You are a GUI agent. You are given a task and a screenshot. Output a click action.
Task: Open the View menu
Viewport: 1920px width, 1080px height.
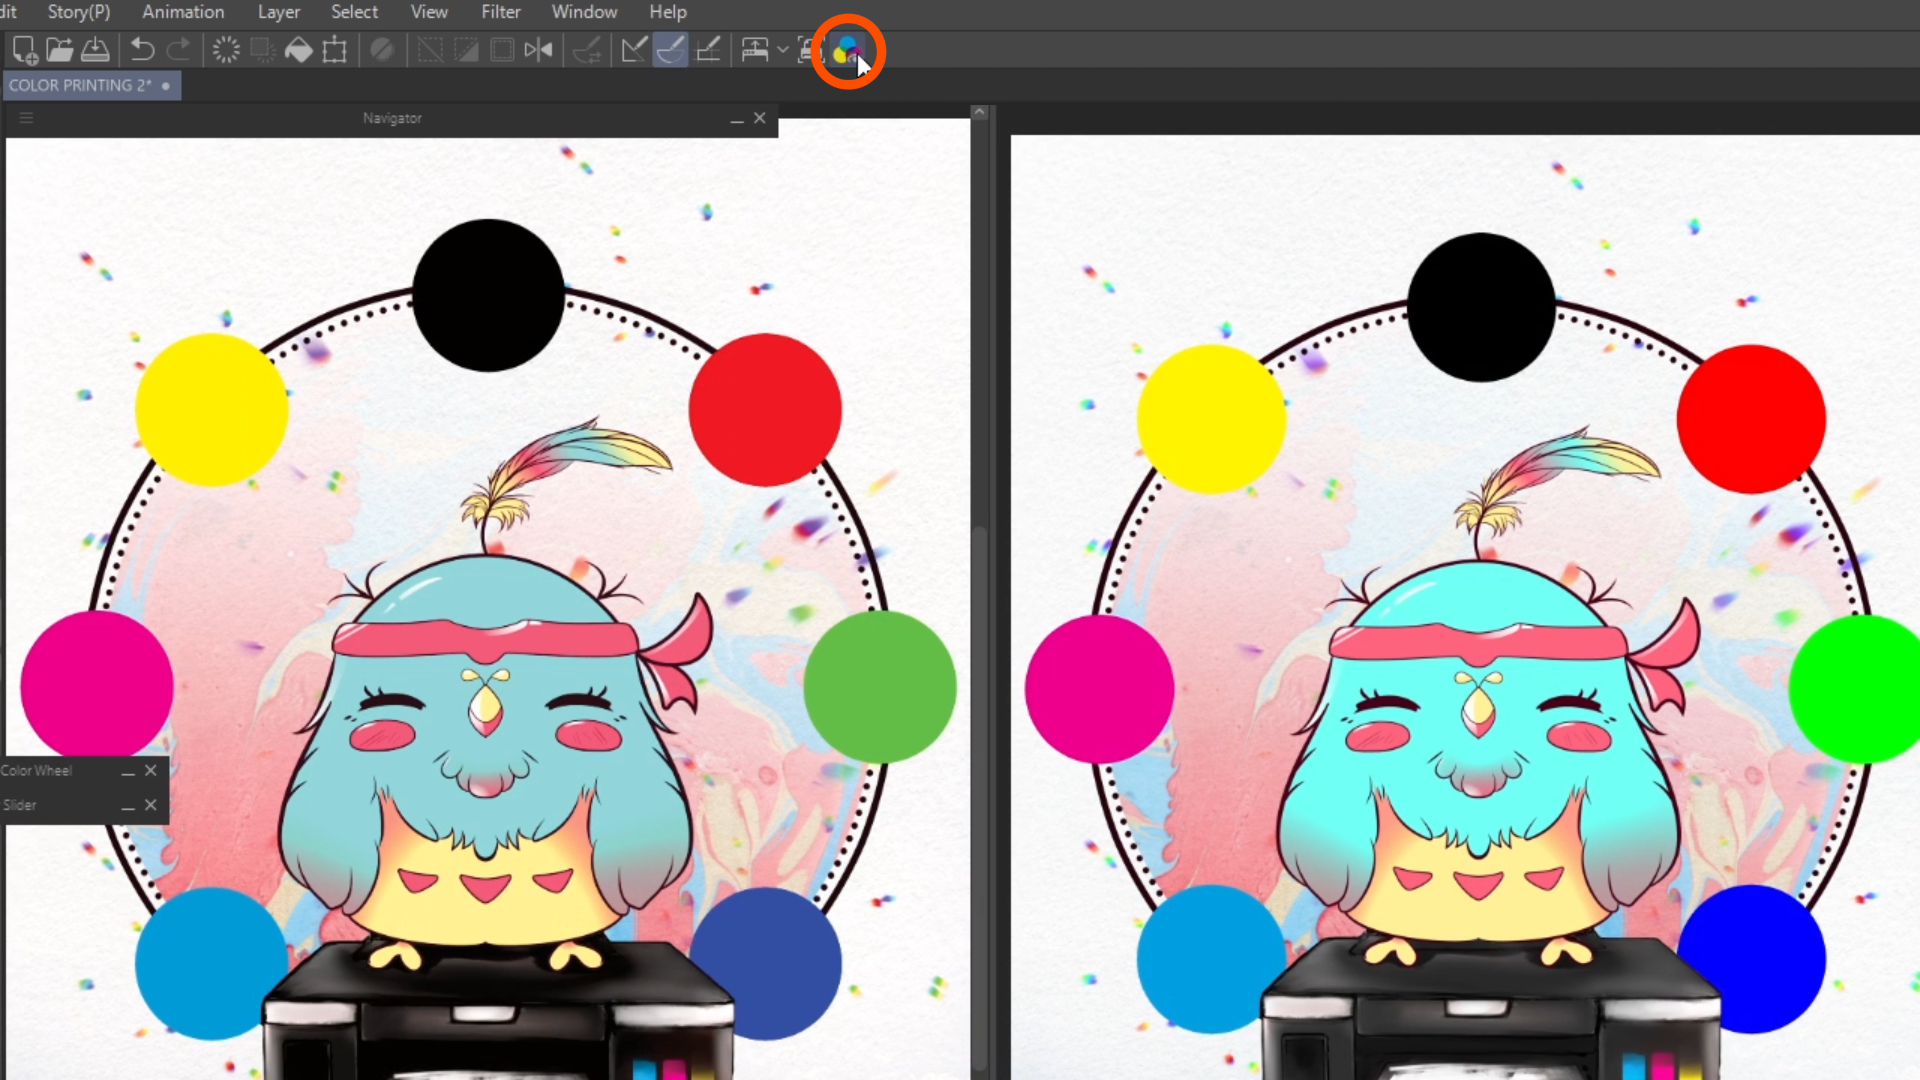(x=429, y=12)
